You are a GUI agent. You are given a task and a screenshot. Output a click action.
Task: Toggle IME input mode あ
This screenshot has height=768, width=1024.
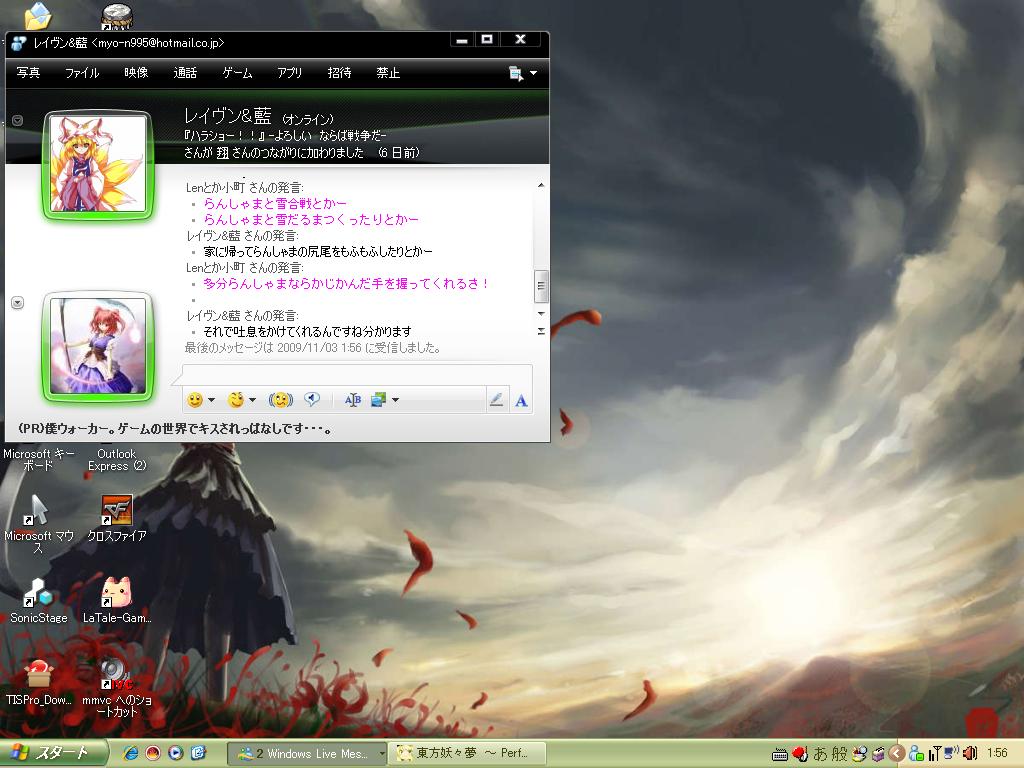[820, 754]
